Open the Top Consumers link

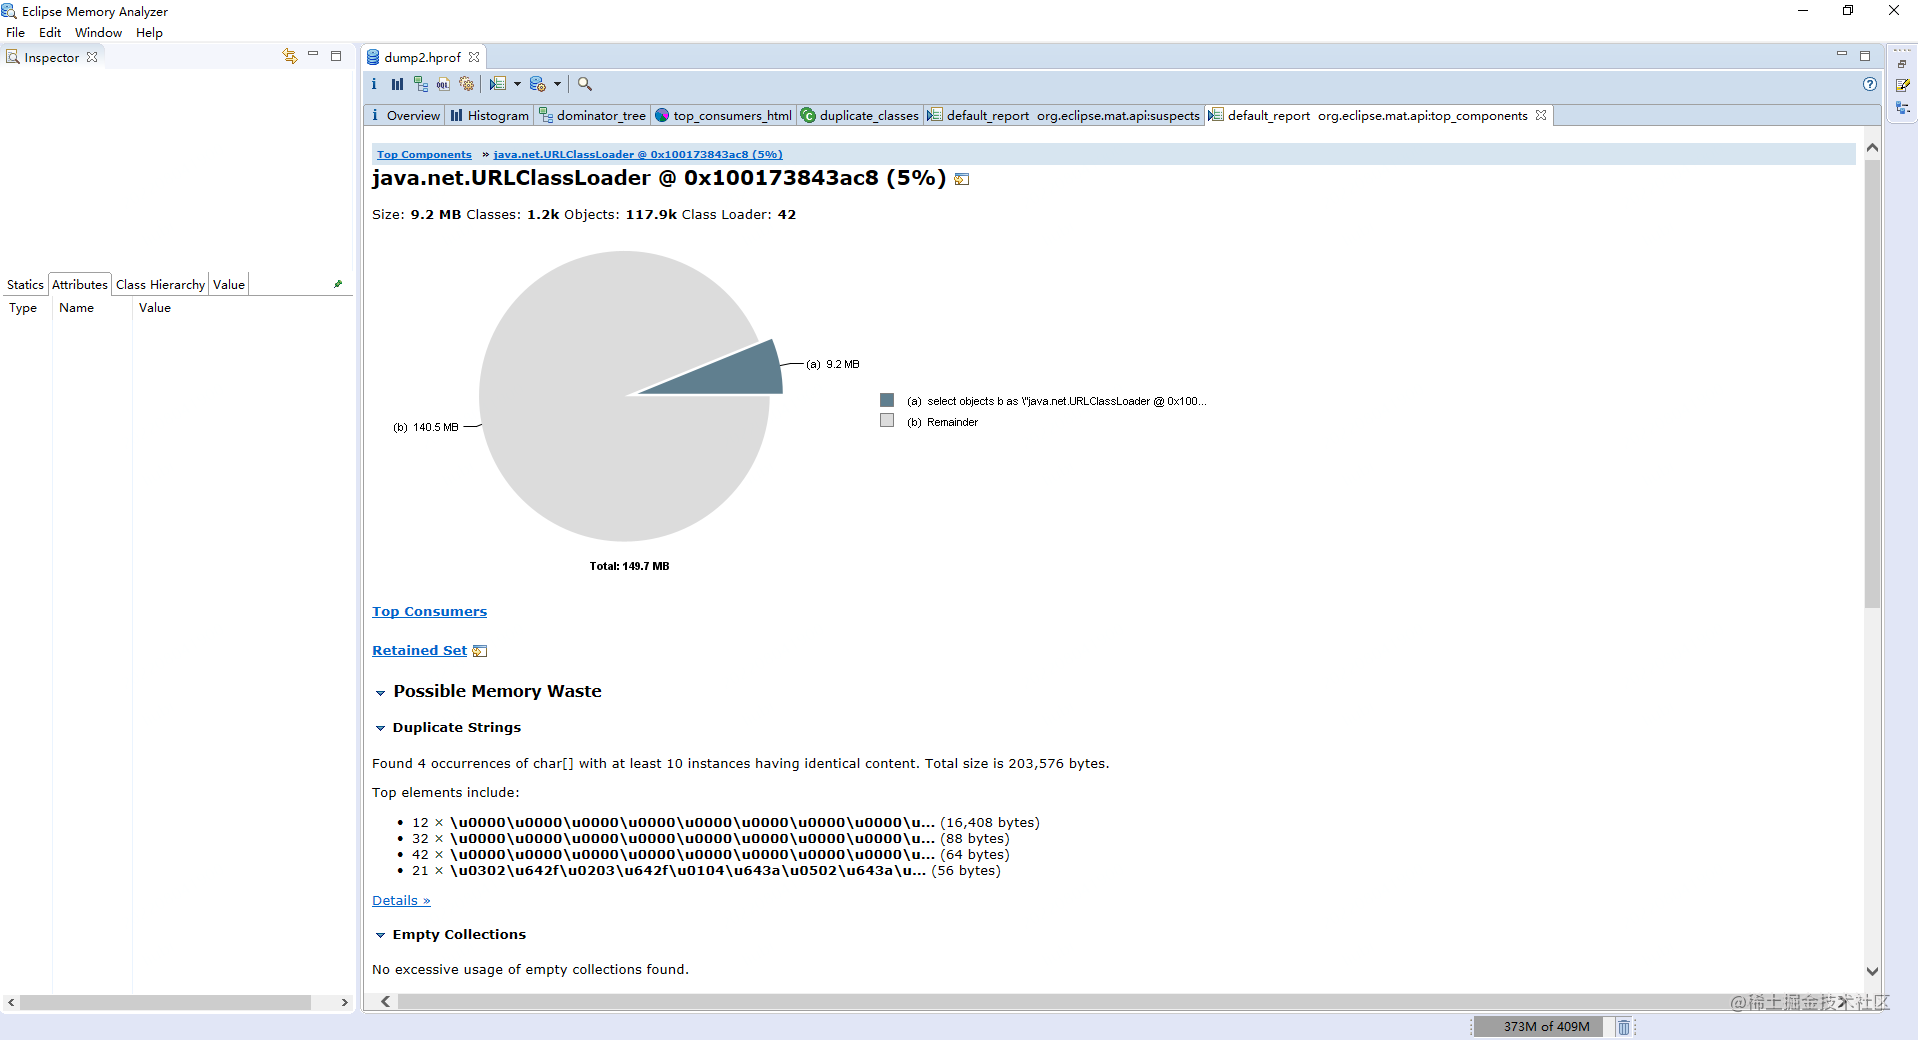coord(429,611)
